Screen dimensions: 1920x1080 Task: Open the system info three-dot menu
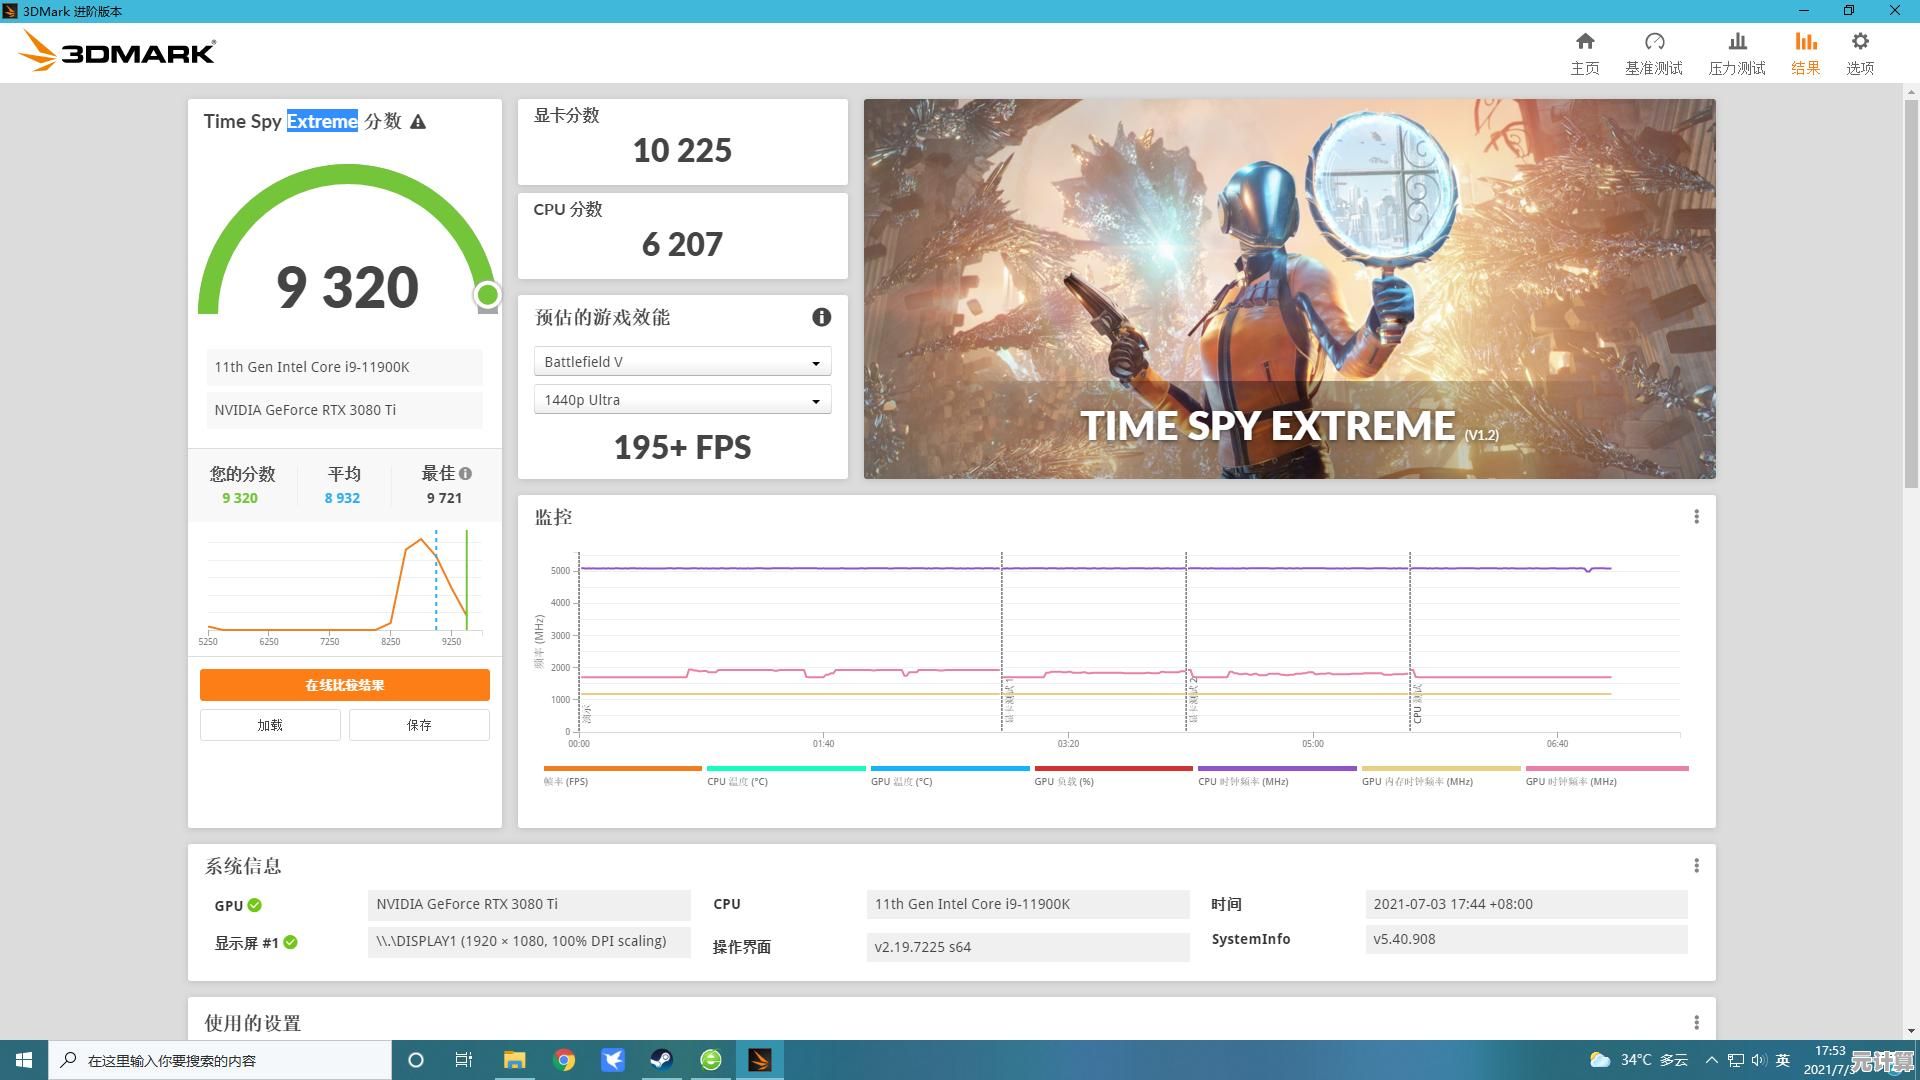[x=1696, y=866]
